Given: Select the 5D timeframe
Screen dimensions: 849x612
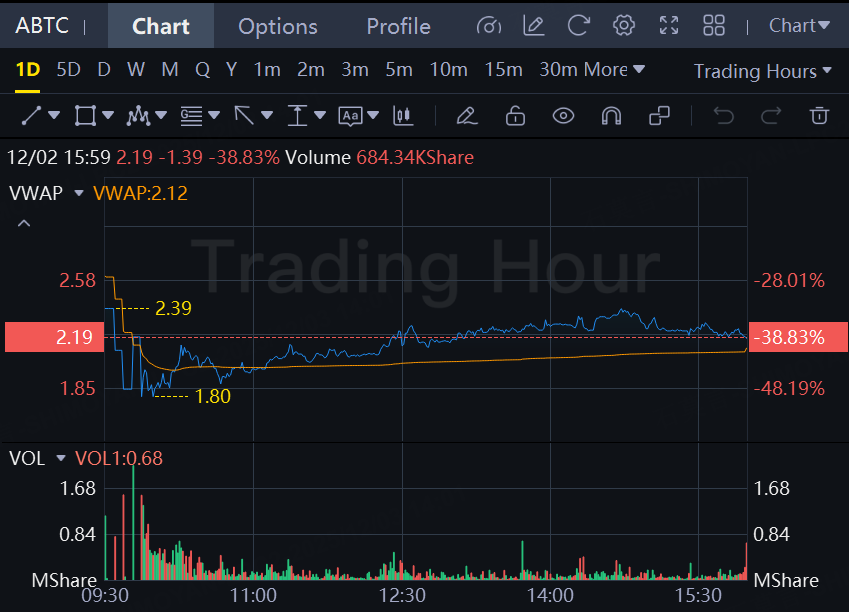Looking at the screenshot, I should tap(68, 70).
